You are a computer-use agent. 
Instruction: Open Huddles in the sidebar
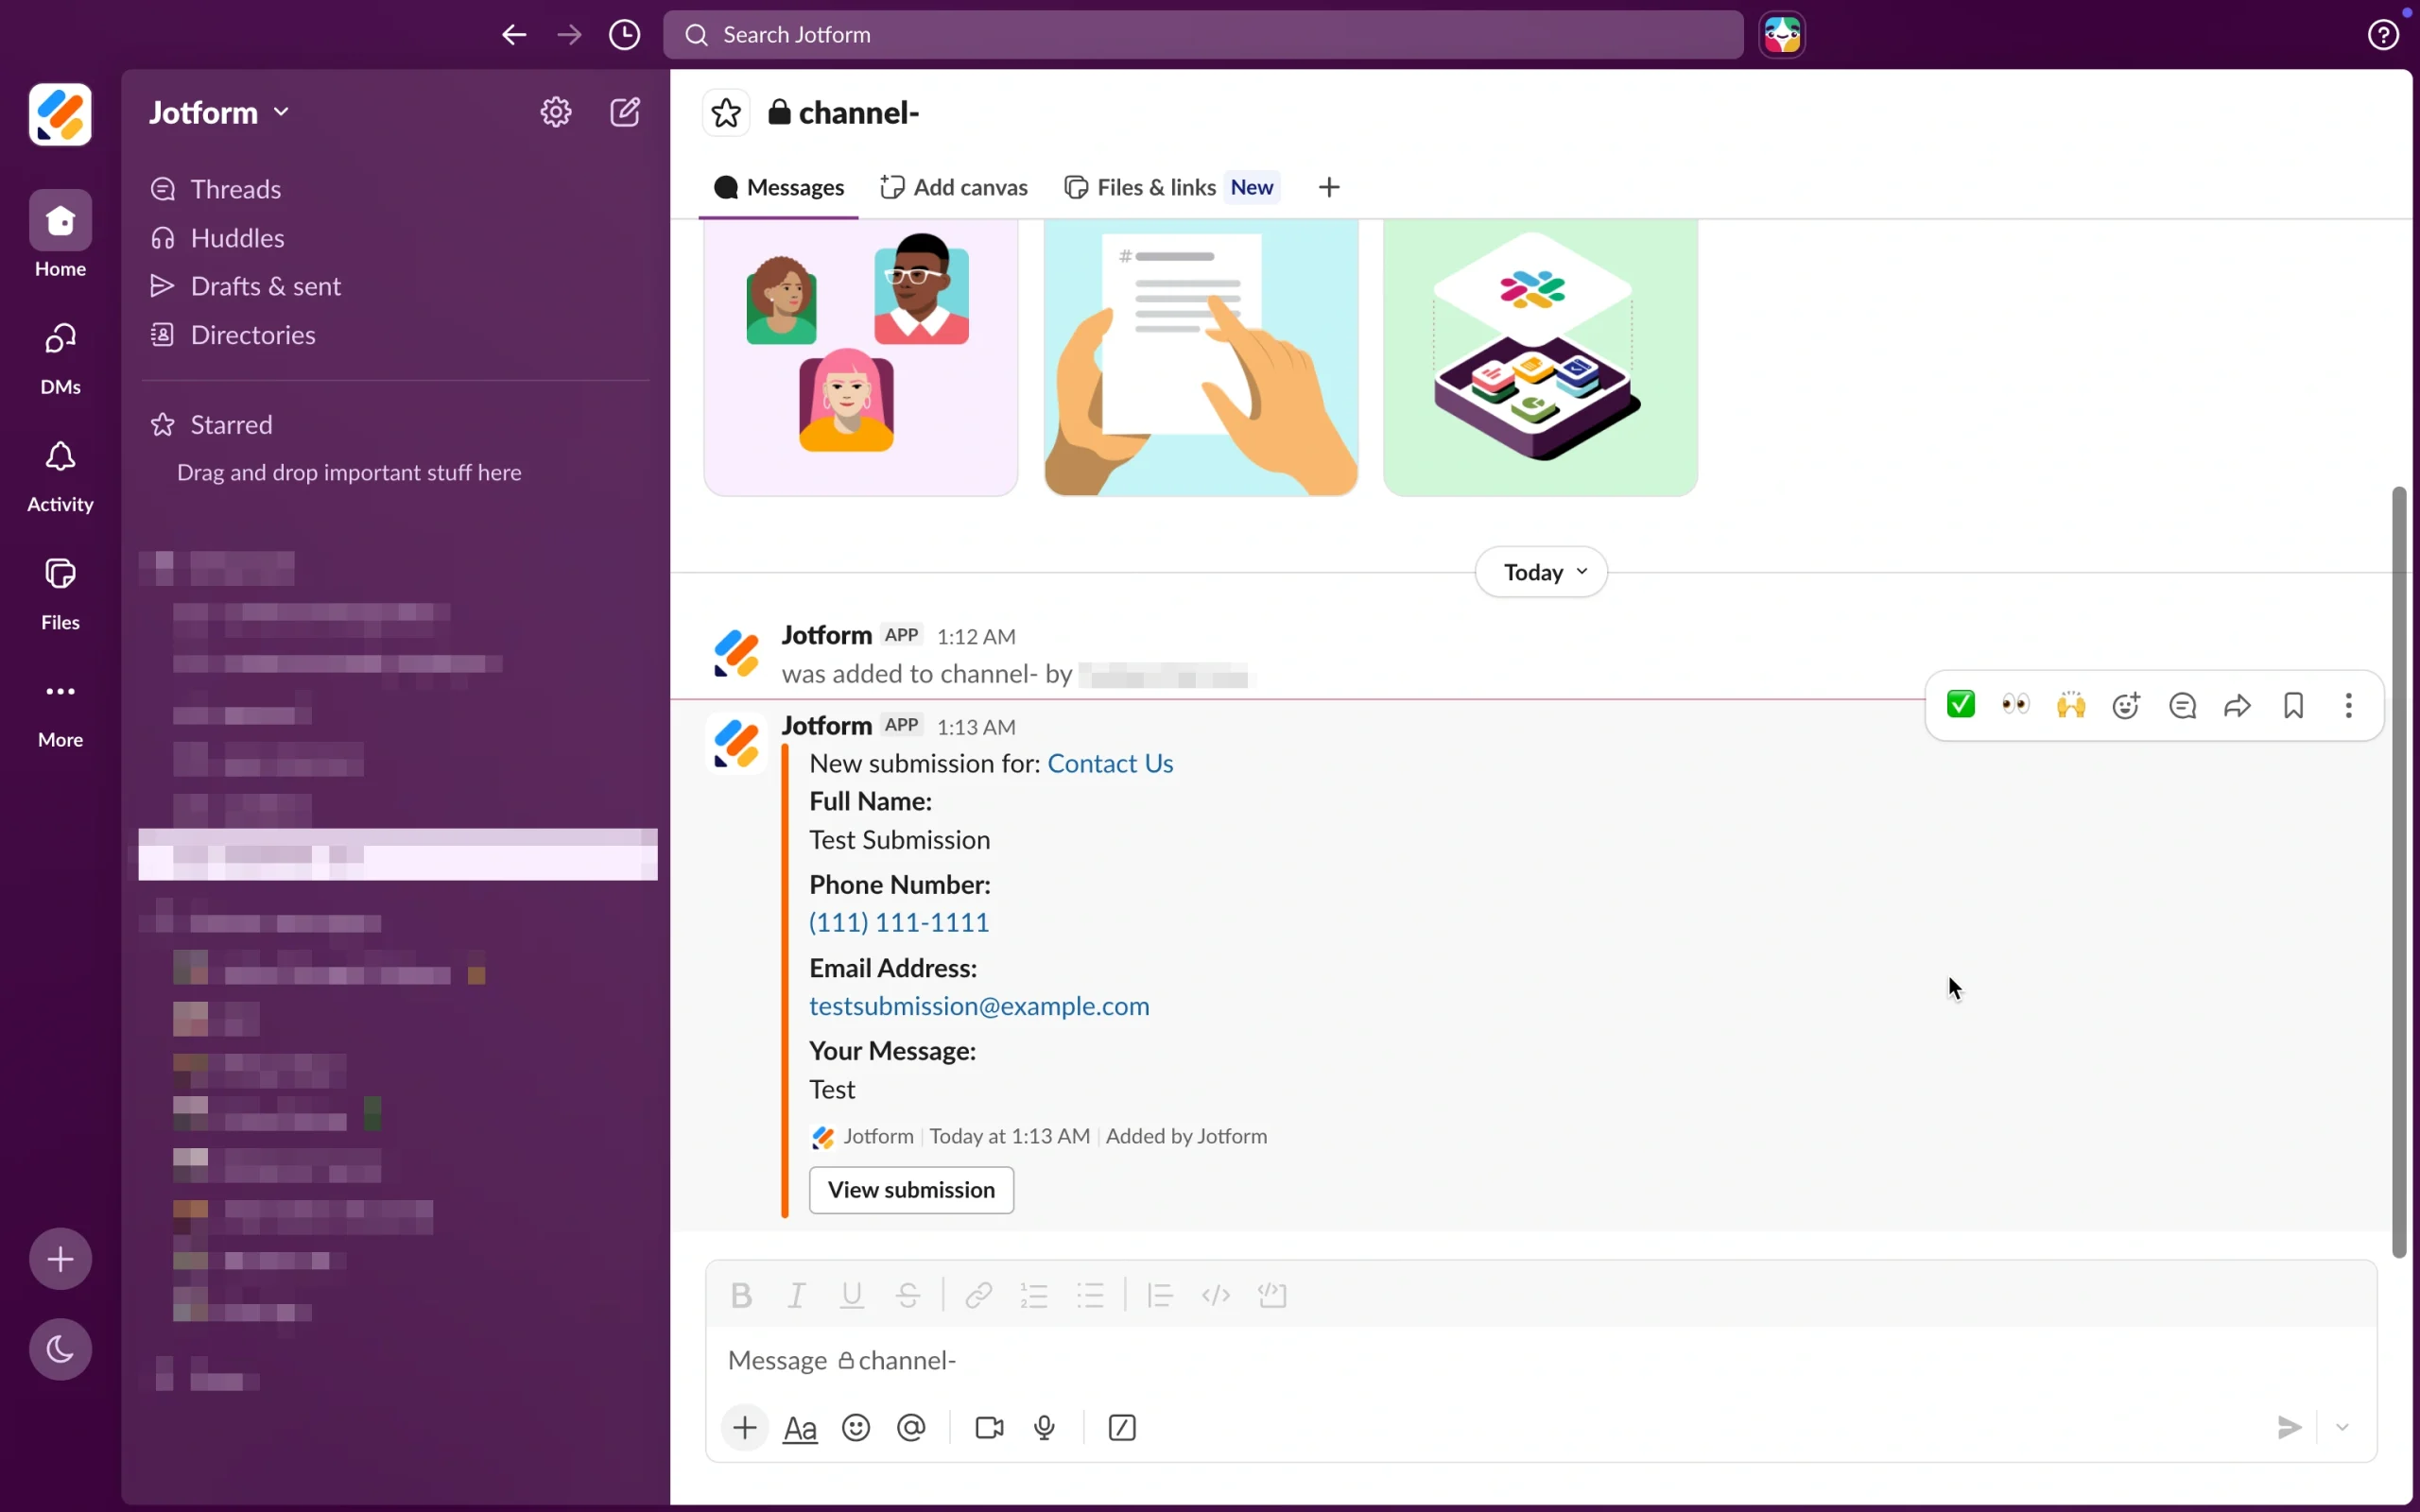pos(217,238)
